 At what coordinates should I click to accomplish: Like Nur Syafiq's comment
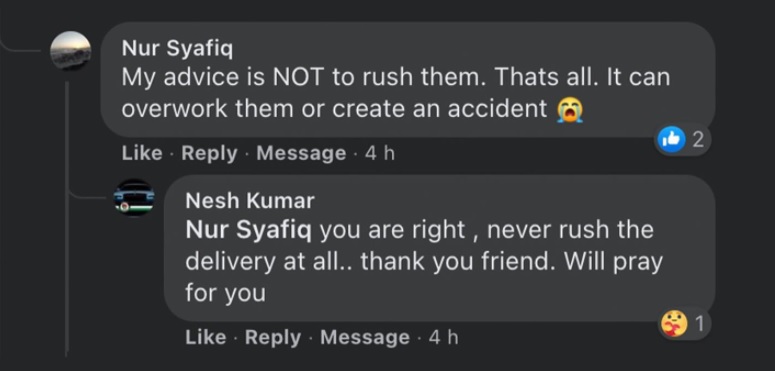(x=142, y=153)
